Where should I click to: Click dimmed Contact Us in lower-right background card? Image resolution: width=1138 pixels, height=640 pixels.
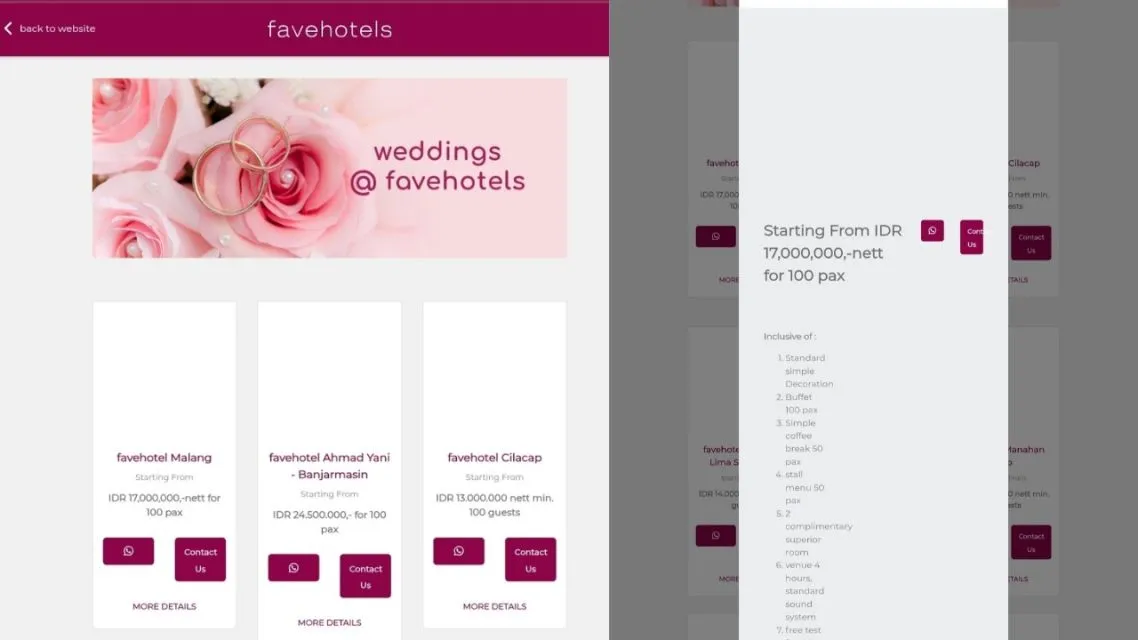[1031, 542]
